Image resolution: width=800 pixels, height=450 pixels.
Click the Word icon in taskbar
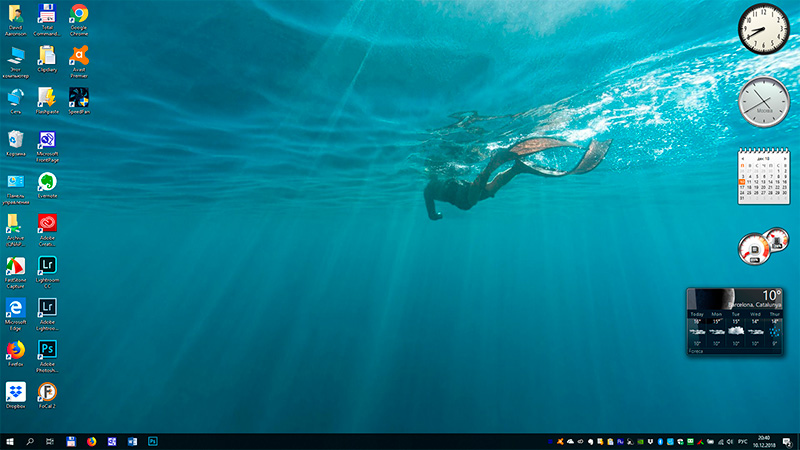click(132, 440)
